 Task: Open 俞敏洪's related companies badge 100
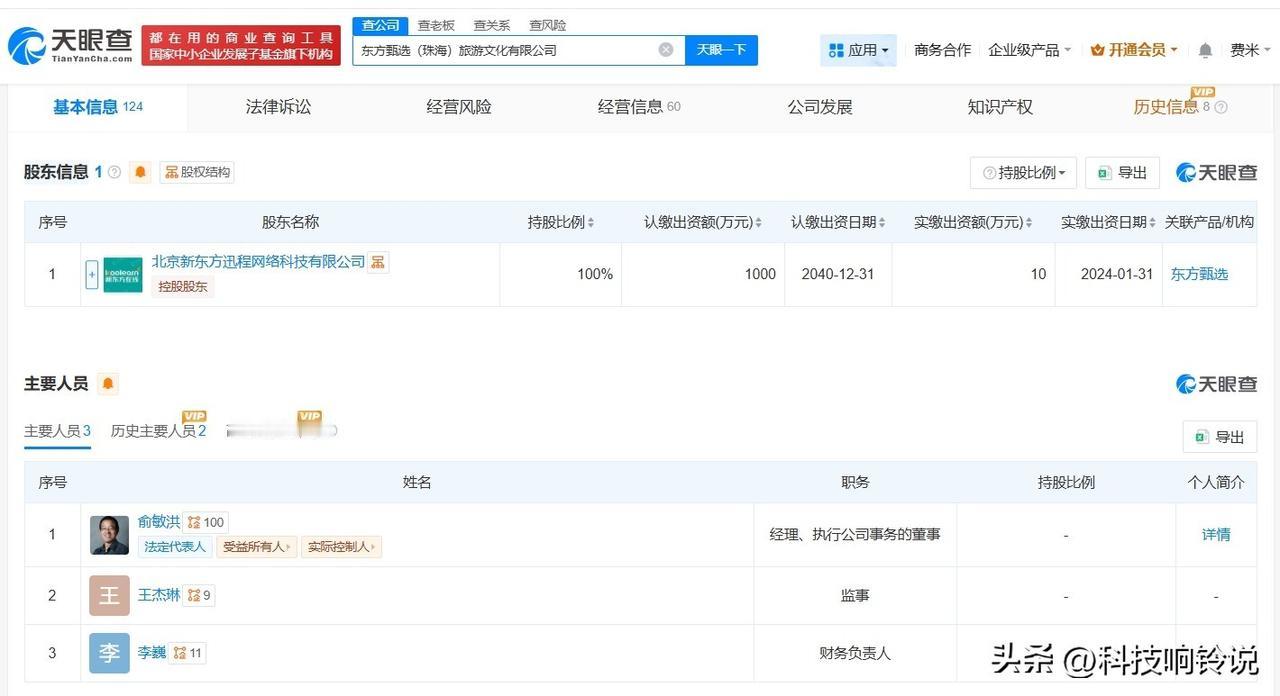tap(206, 522)
